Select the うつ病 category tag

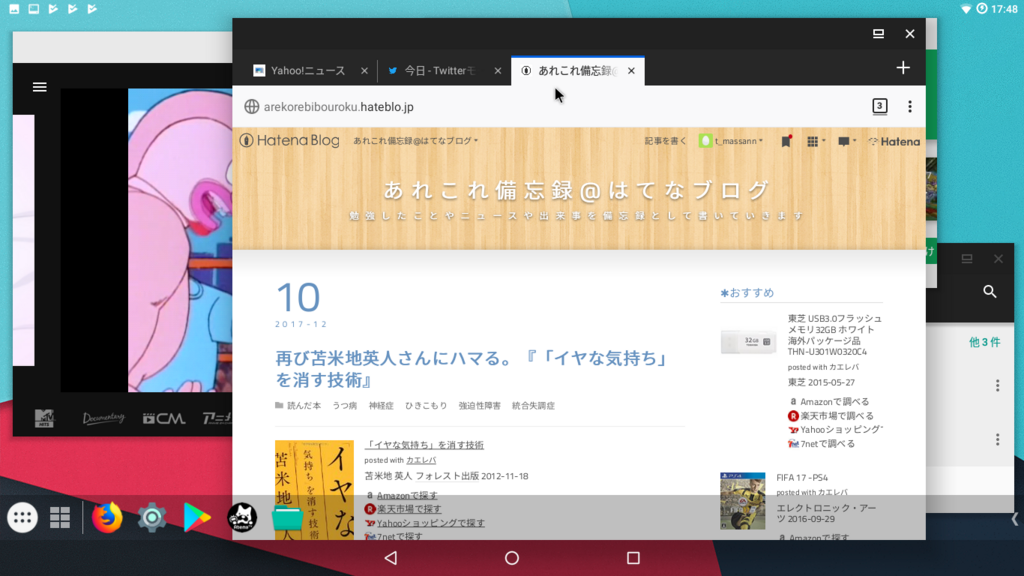344,406
